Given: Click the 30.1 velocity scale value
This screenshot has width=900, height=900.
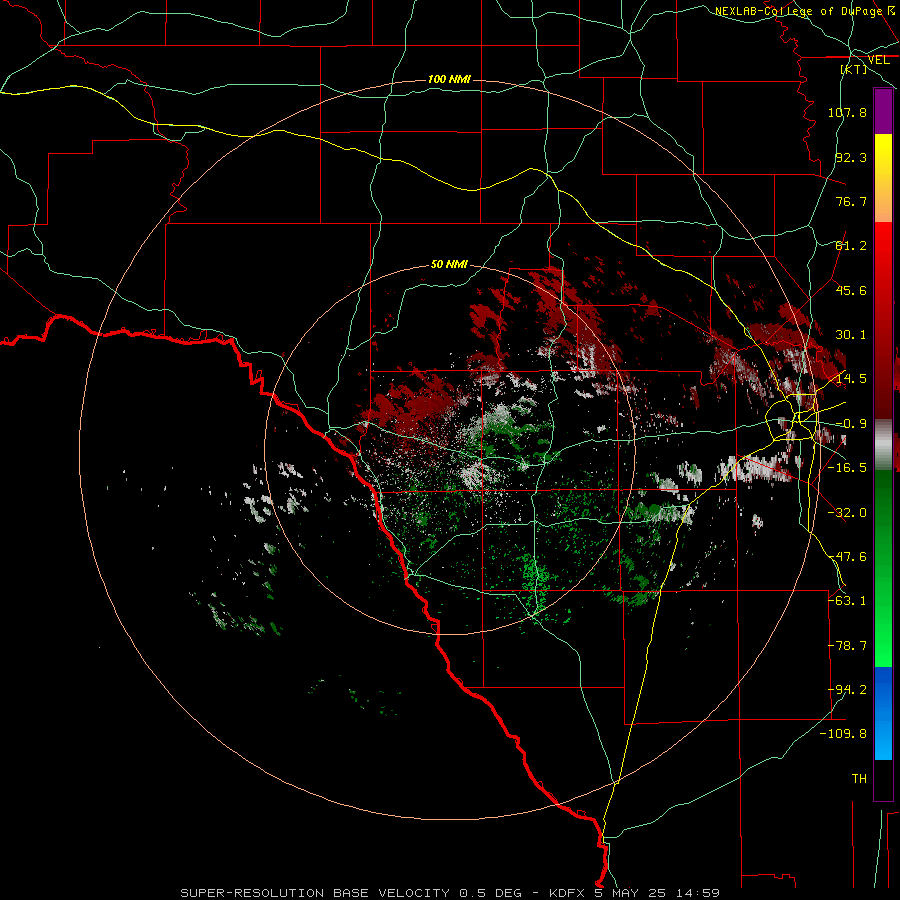Looking at the screenshot, I should pyautogui.click(x=851, y=335).
